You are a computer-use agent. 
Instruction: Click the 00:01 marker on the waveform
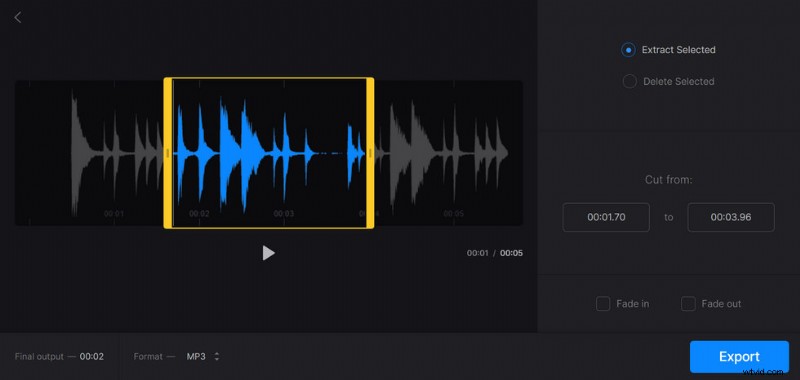click(114, 214)
